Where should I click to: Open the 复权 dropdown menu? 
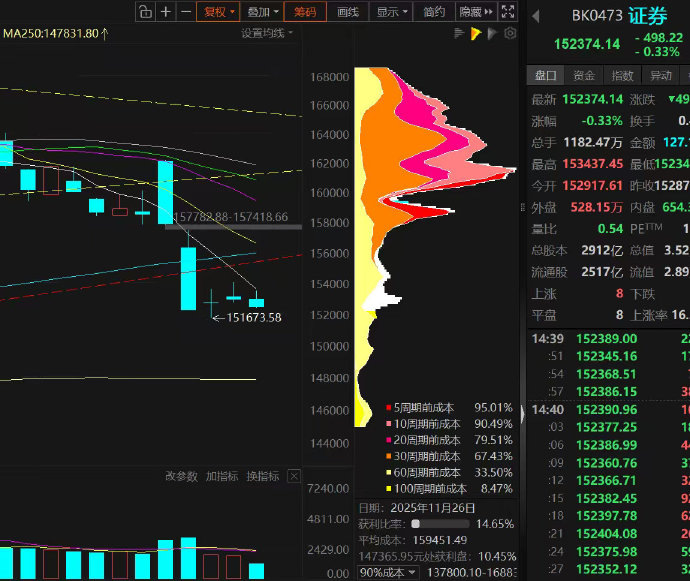[218, 12]
